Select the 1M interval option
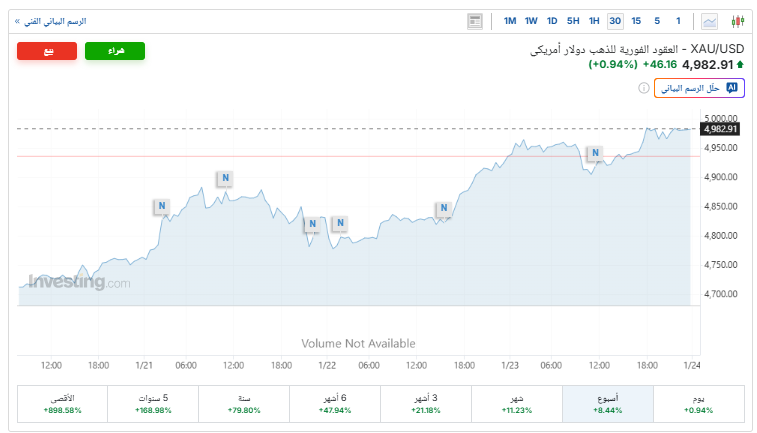The image size is (757, 433). [x=510, y=21]
